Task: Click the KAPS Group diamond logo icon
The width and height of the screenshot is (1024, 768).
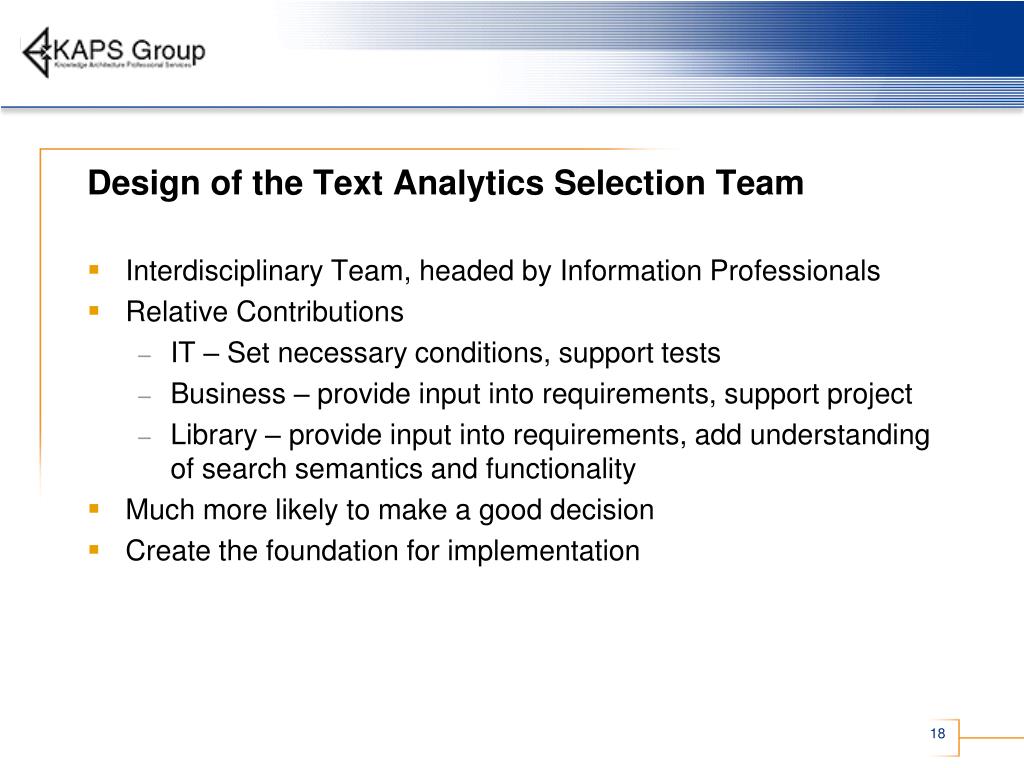Action: [x=37, y=52]
